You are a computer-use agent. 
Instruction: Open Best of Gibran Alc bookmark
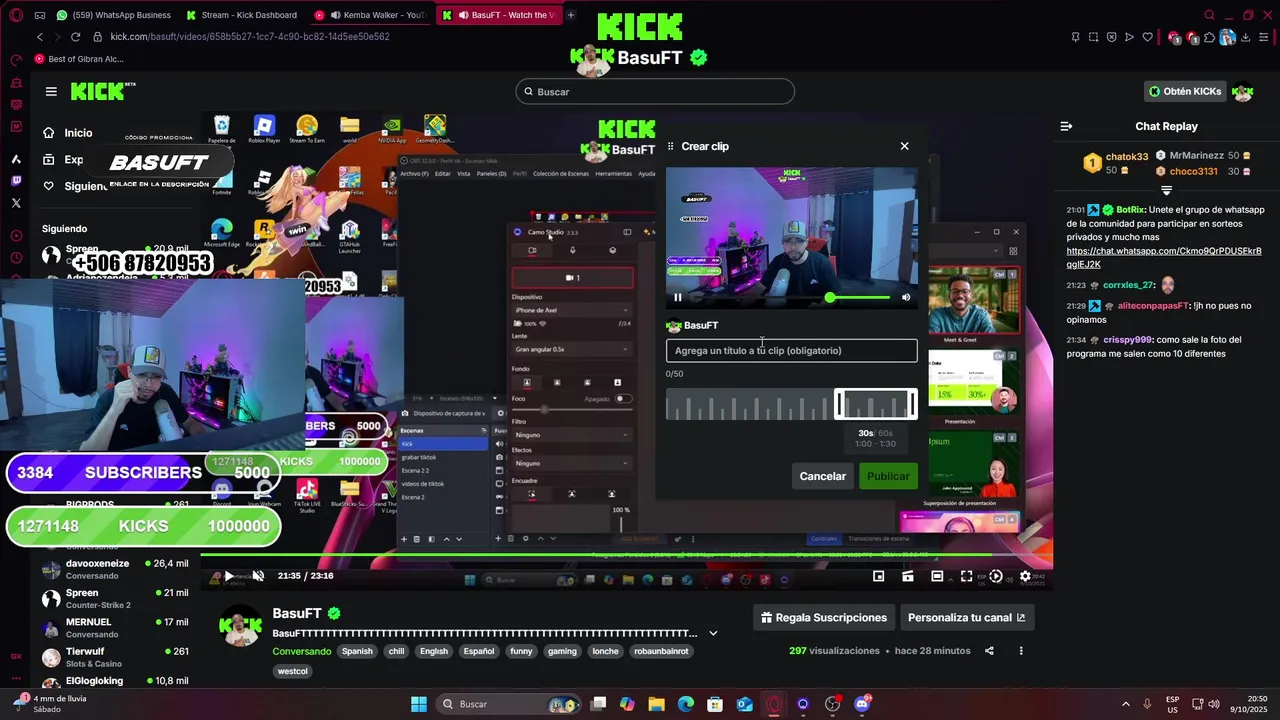(78, 59)
